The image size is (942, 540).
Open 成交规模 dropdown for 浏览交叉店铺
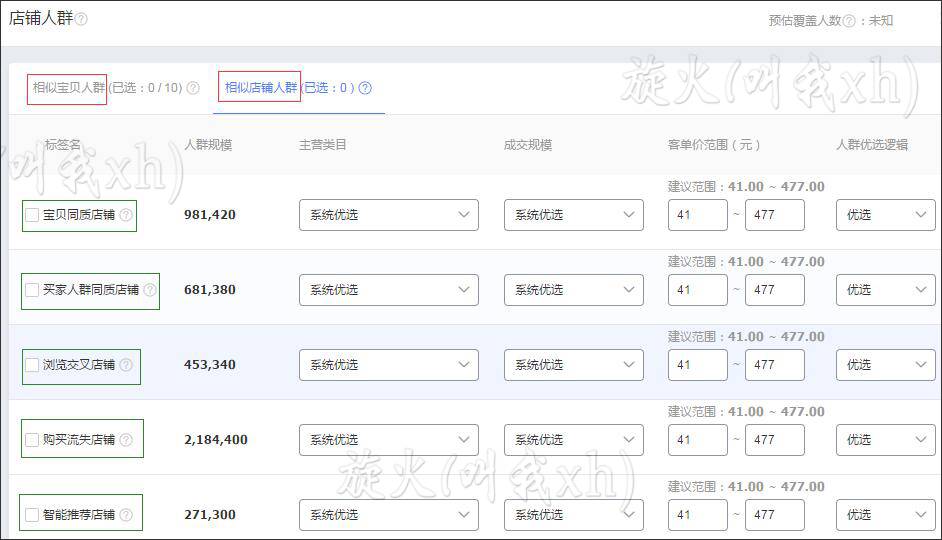(x=574, y=365)
